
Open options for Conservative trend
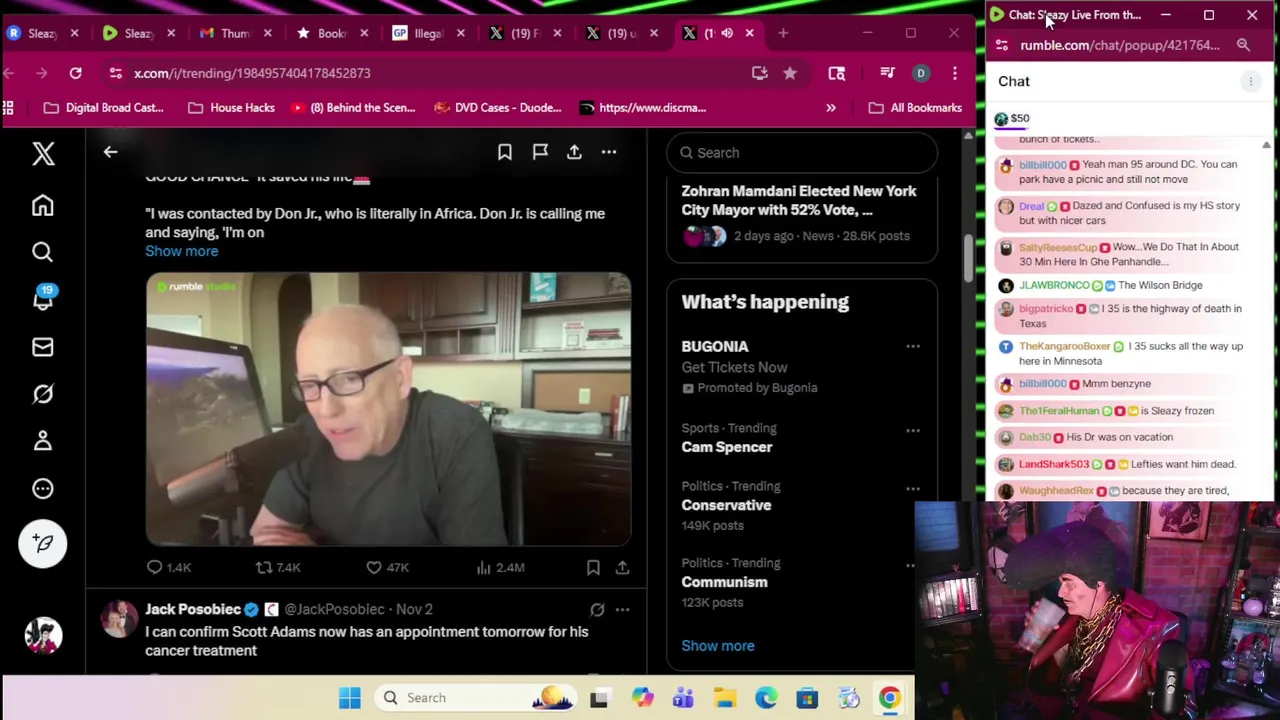point(913,489)
